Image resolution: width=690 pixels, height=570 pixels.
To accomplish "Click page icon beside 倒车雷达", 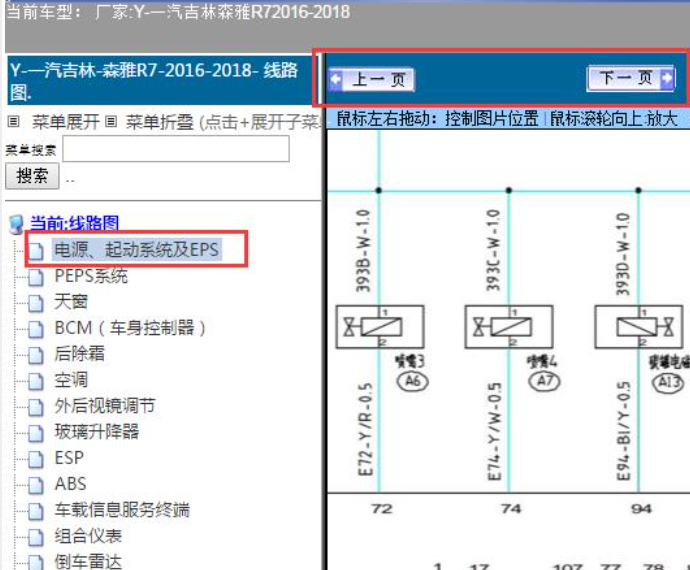I will pos(36,562).
